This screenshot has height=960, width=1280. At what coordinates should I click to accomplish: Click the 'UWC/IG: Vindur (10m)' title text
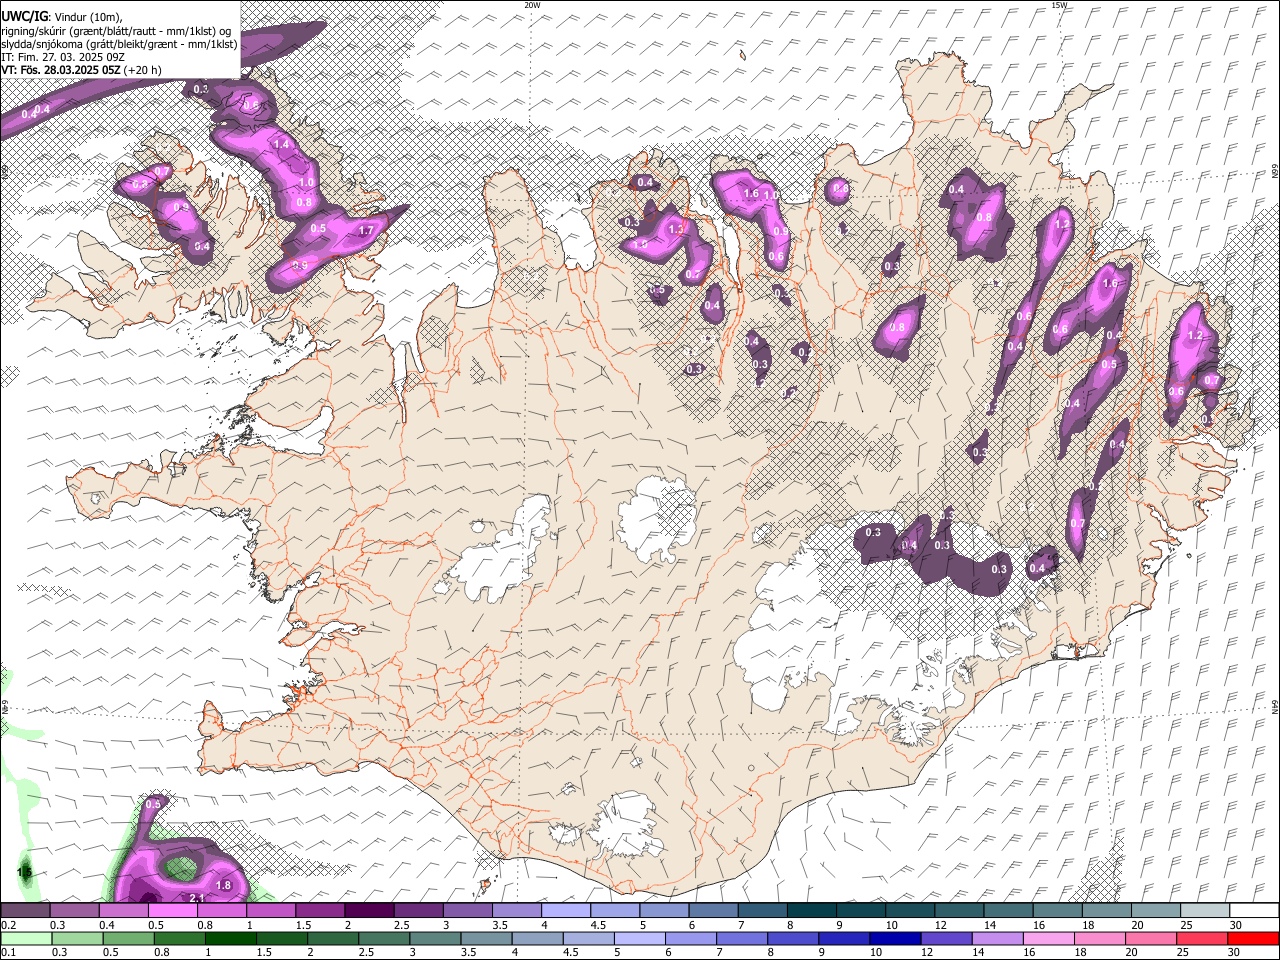[62, 17]
